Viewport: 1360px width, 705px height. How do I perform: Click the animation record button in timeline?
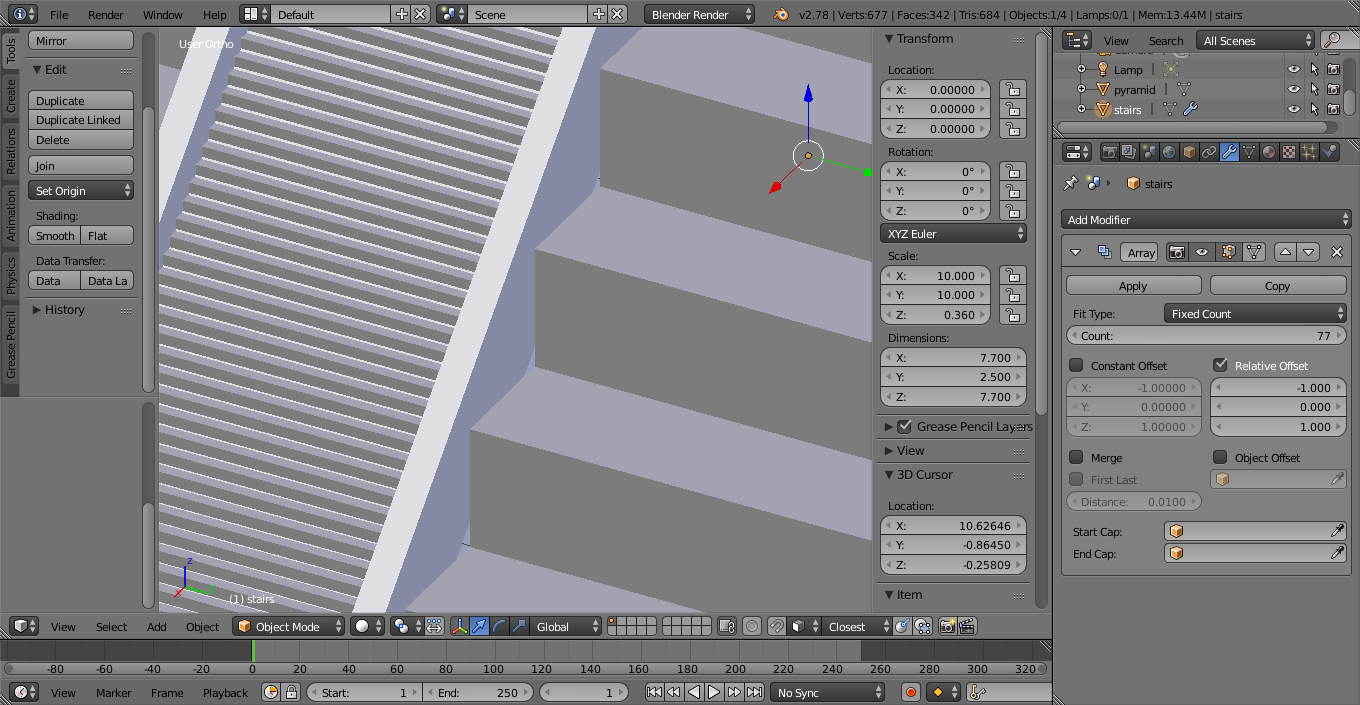pos(911,692)
